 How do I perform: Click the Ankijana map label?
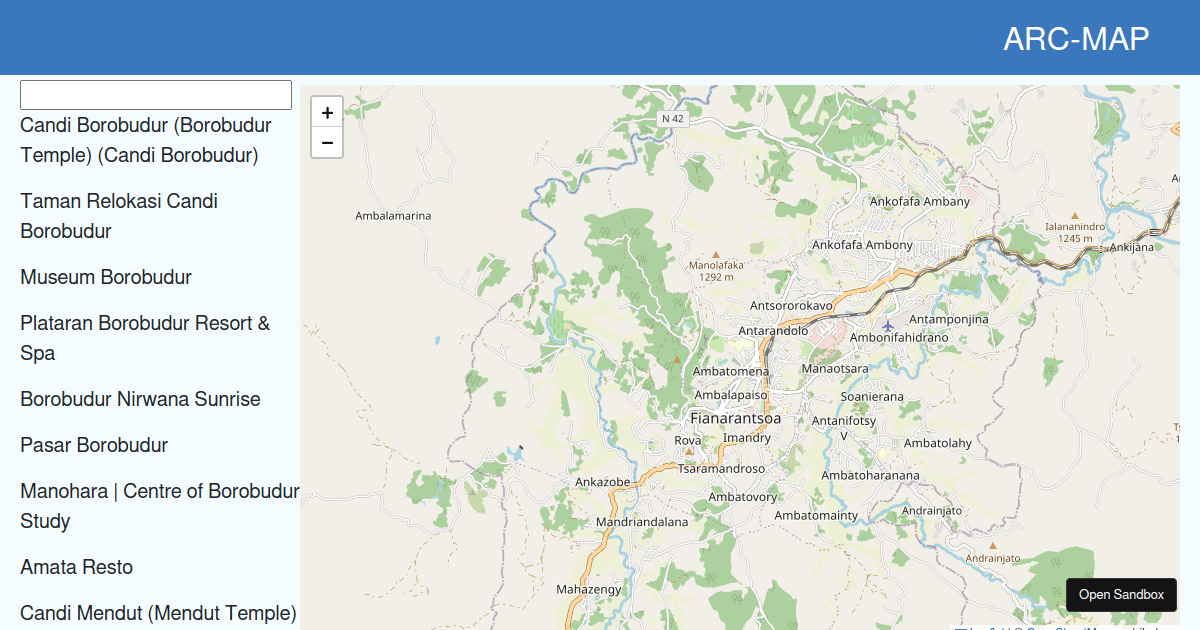click(1131, 247)
